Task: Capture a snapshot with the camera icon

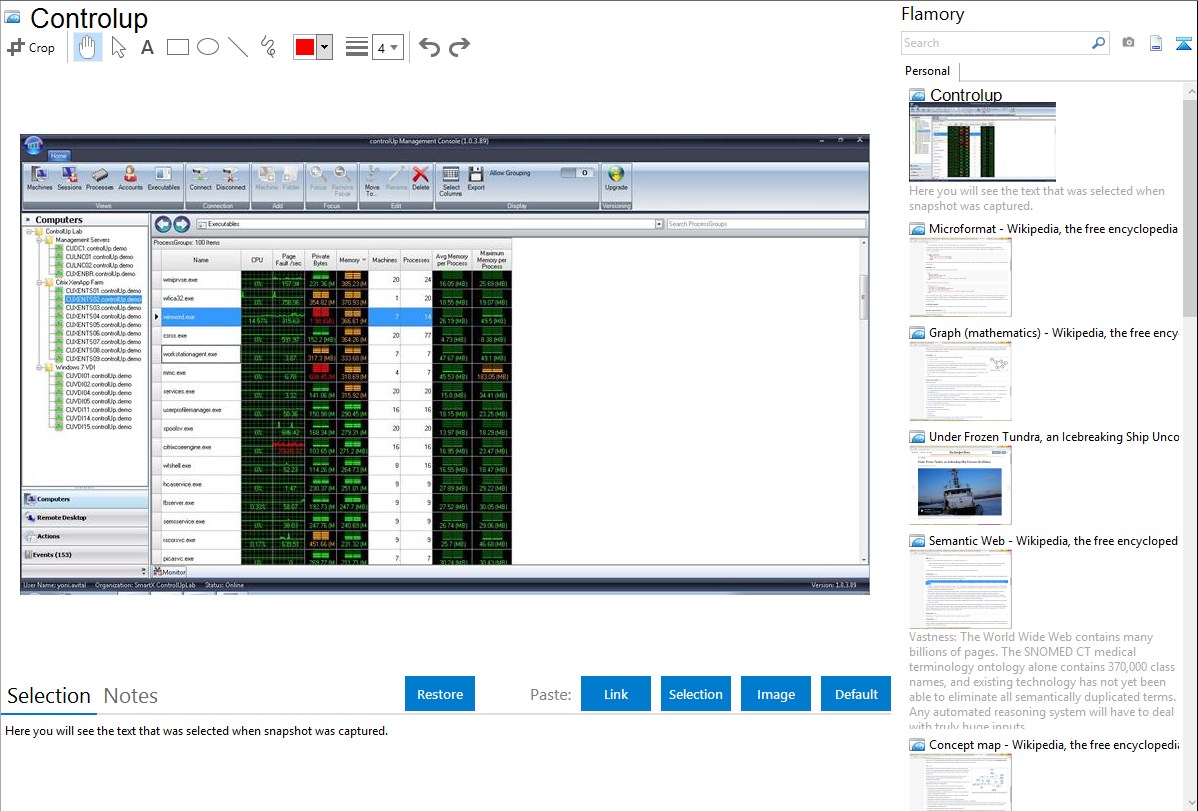Action: [1128, 43]
